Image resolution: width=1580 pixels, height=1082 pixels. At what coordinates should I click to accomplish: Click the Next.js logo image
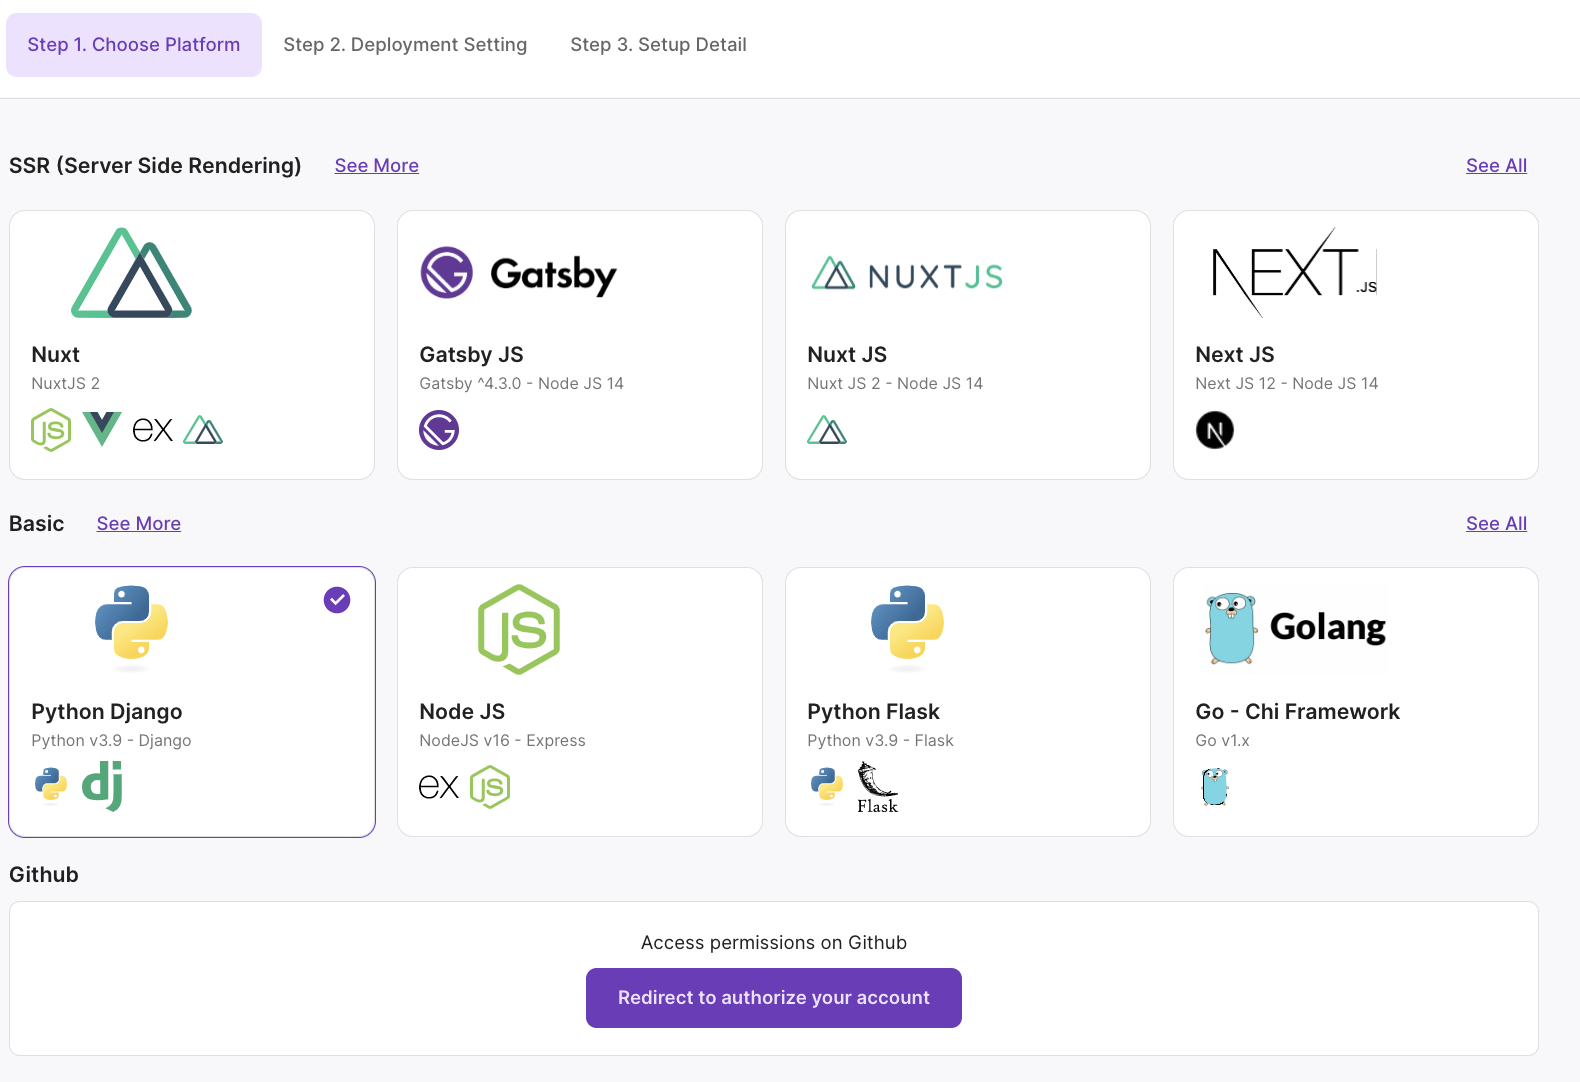(1294, 272)
